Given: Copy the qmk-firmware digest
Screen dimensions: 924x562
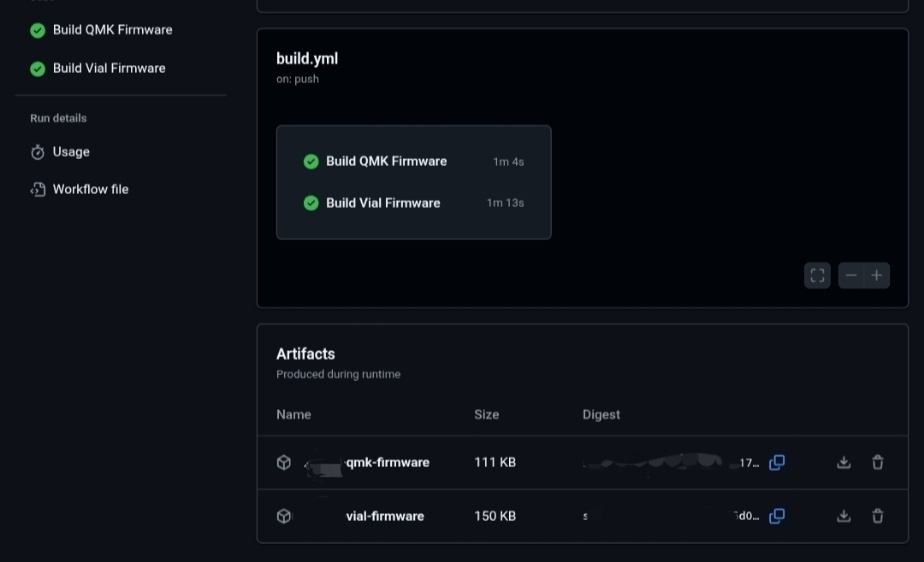Looking at the screenshot, I should [777, 462].
